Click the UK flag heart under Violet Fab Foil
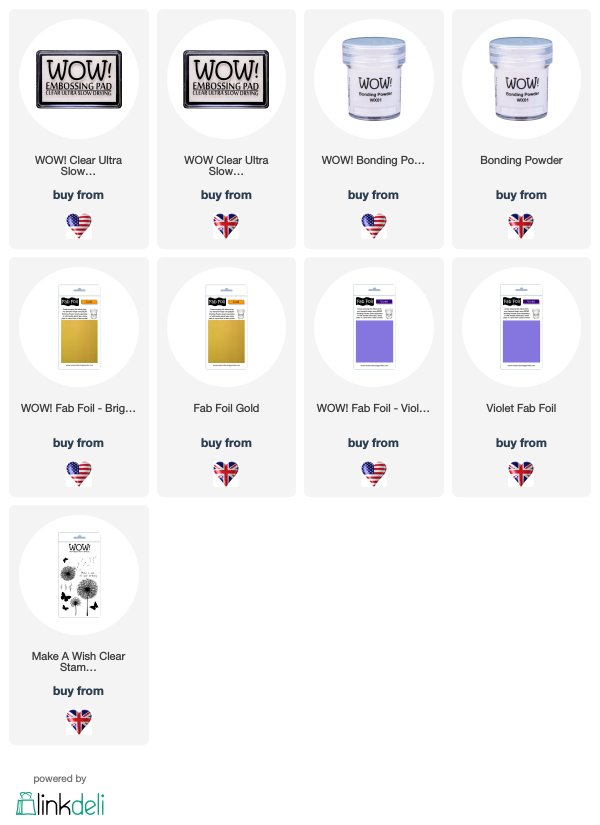The height and width of the screenshot is (825, 600). pos(521,474)
